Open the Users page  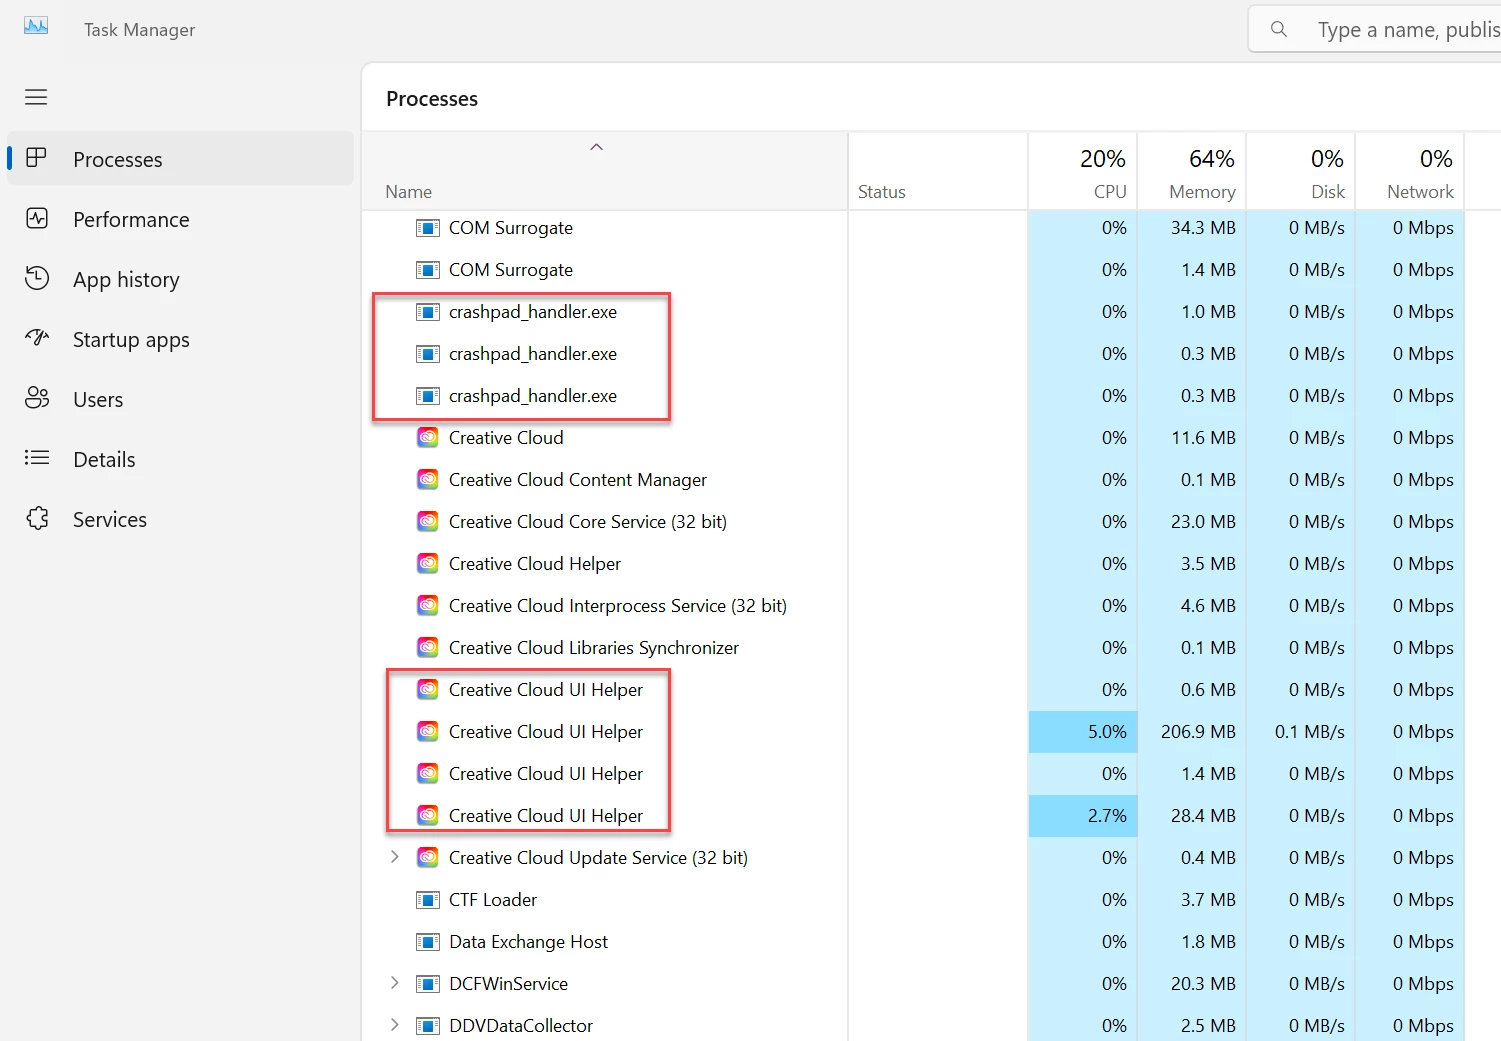tap(181, 399)
